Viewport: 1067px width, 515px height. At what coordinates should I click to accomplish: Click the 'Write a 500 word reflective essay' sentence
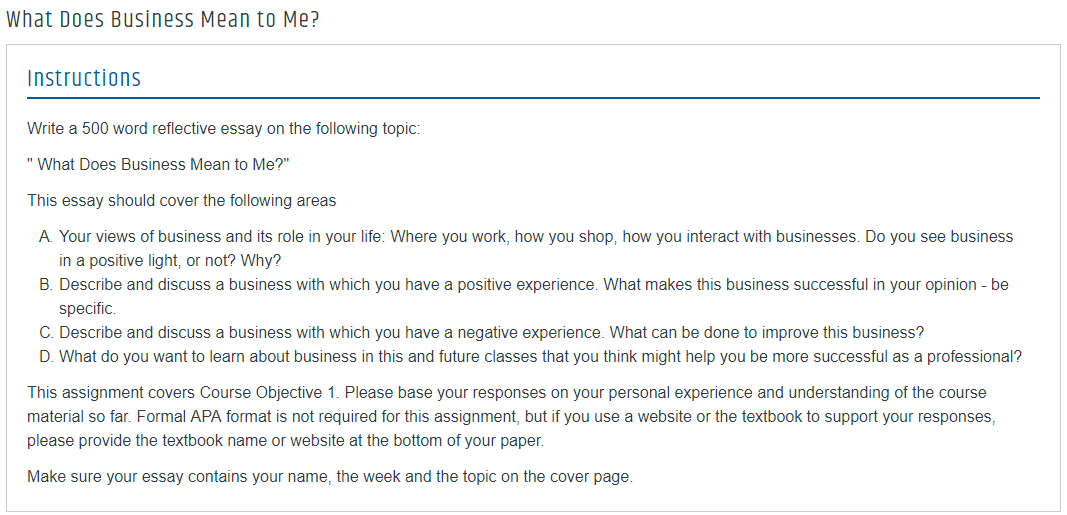224,129
